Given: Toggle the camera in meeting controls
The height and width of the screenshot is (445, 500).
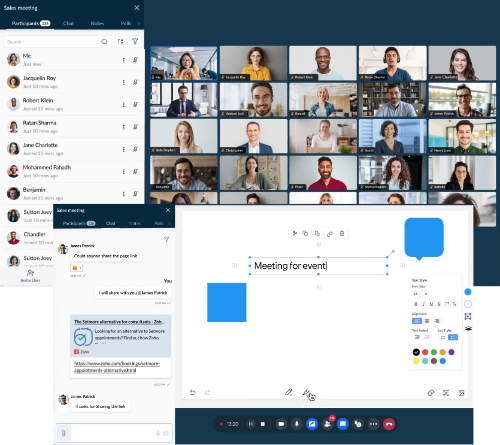Looking at the screenshot, I should (x=281, y=424).
